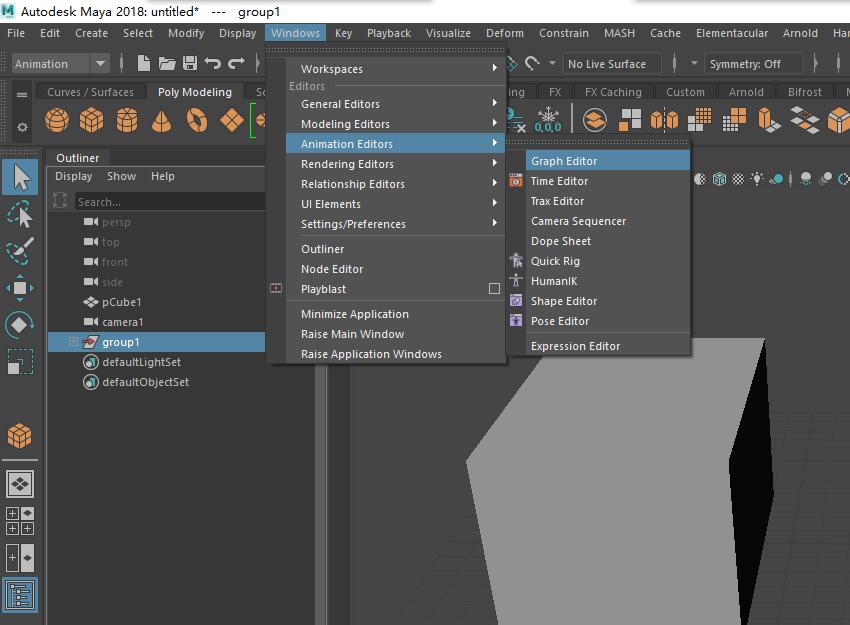Create a polygon sphere from shelf

point(57,120)
